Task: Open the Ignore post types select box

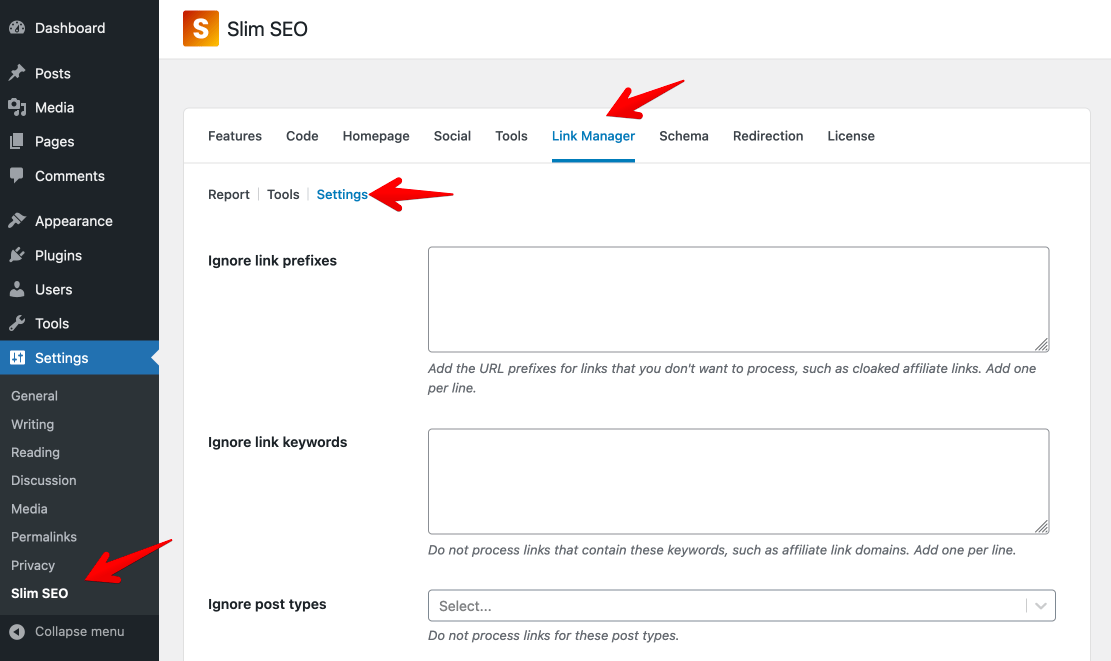Action: click(742, 606)
